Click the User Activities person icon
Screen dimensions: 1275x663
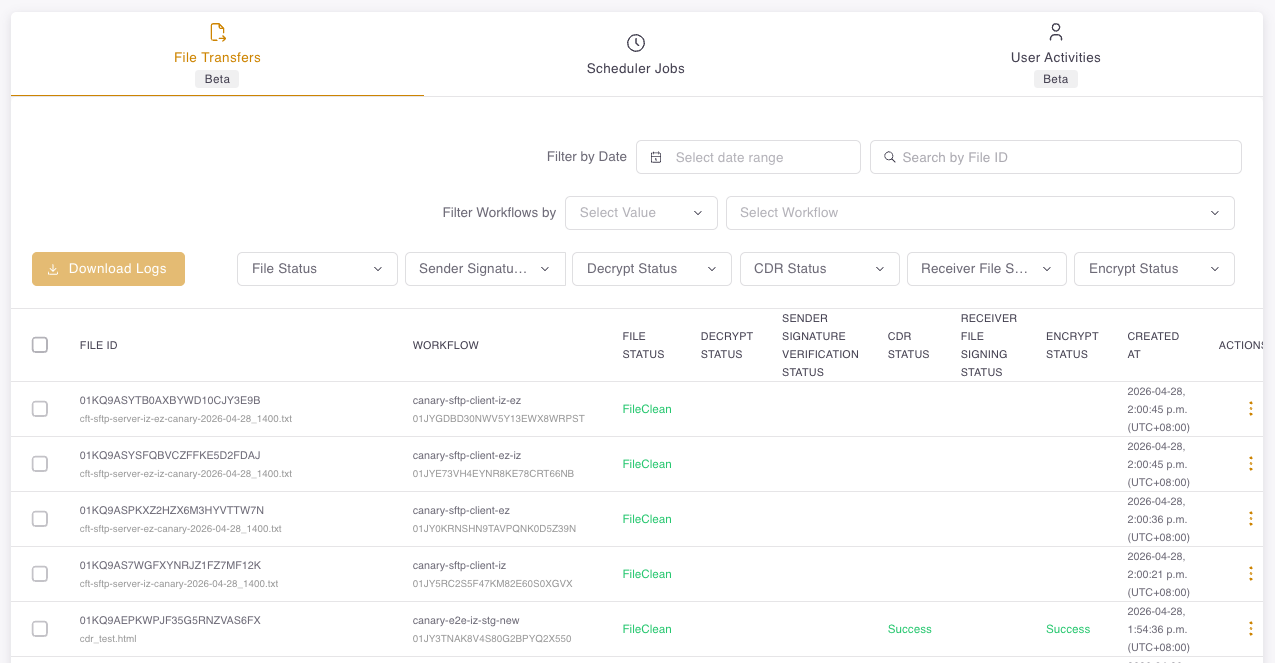coord(1056,32)
